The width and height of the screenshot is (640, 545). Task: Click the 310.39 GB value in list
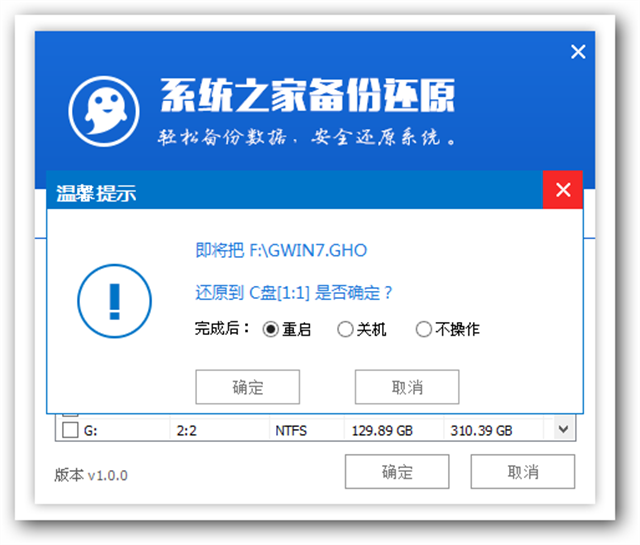point(481,431)
